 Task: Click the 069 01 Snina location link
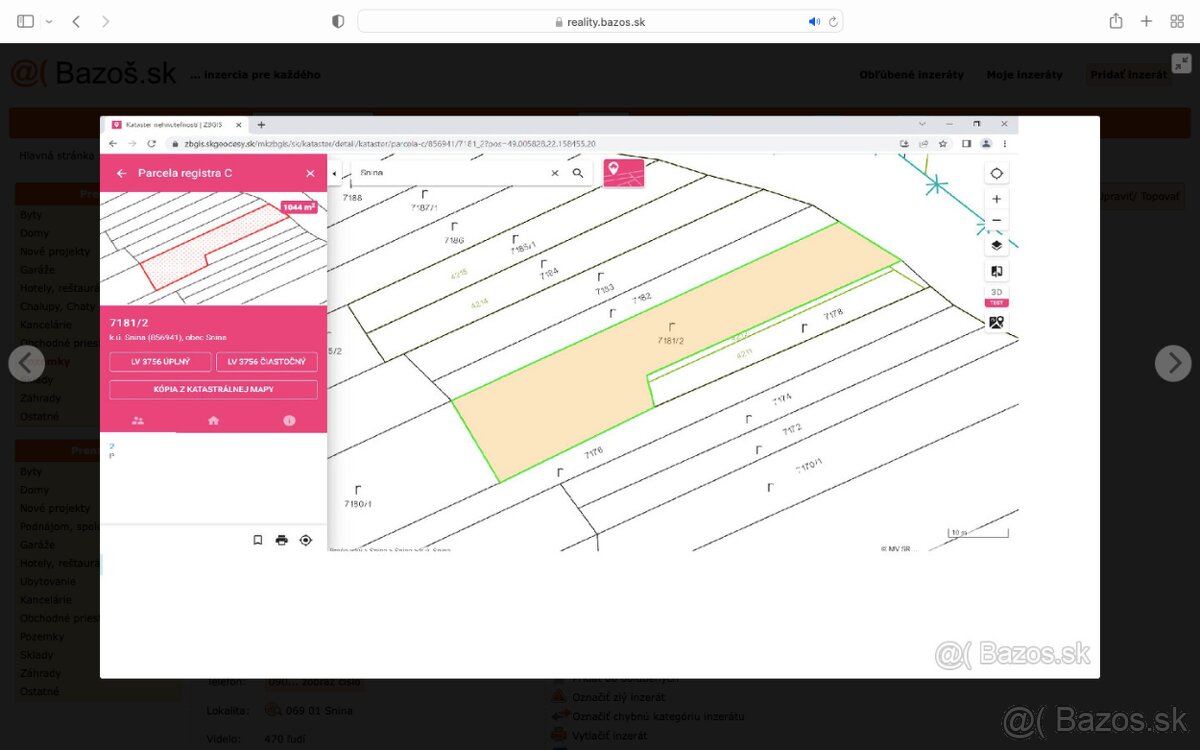pyautogui.click(x=318, y=711)
